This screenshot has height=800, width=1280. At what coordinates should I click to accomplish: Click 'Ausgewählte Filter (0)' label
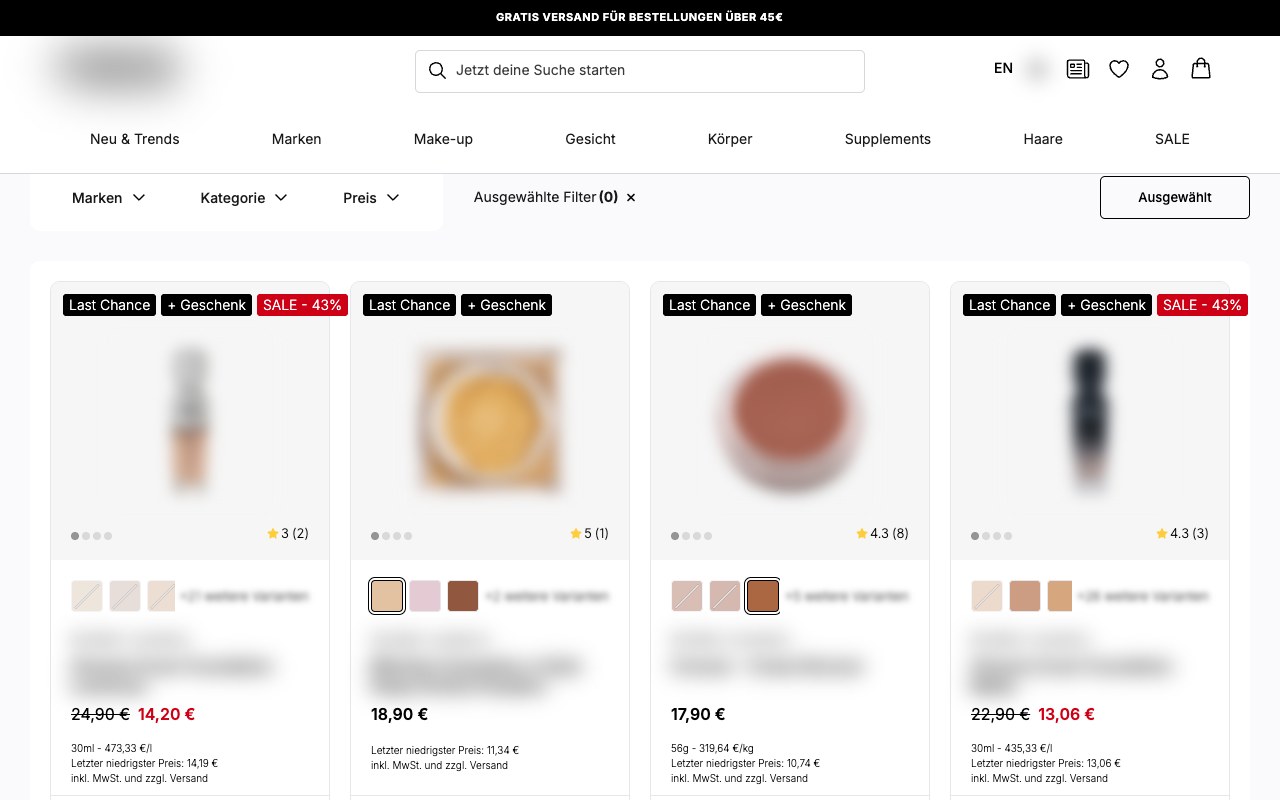pos(546,197)
